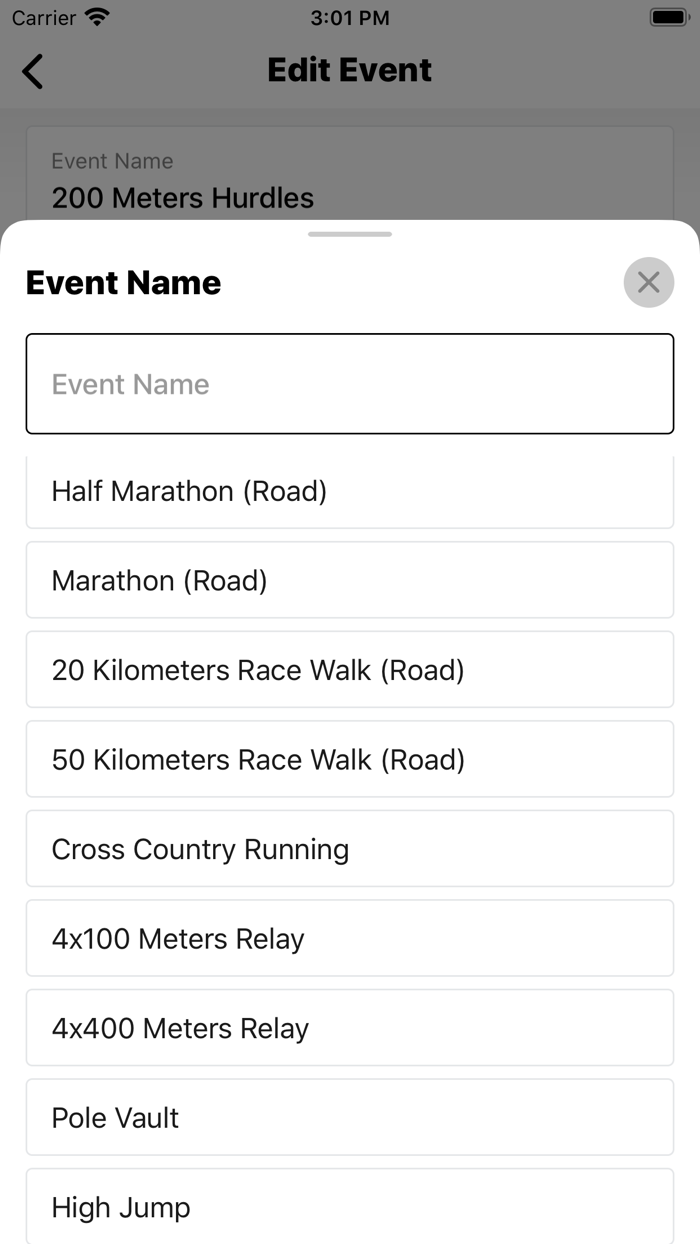Choose 50 Kilometers Race Walk (Road)

[x=350, y=759]
